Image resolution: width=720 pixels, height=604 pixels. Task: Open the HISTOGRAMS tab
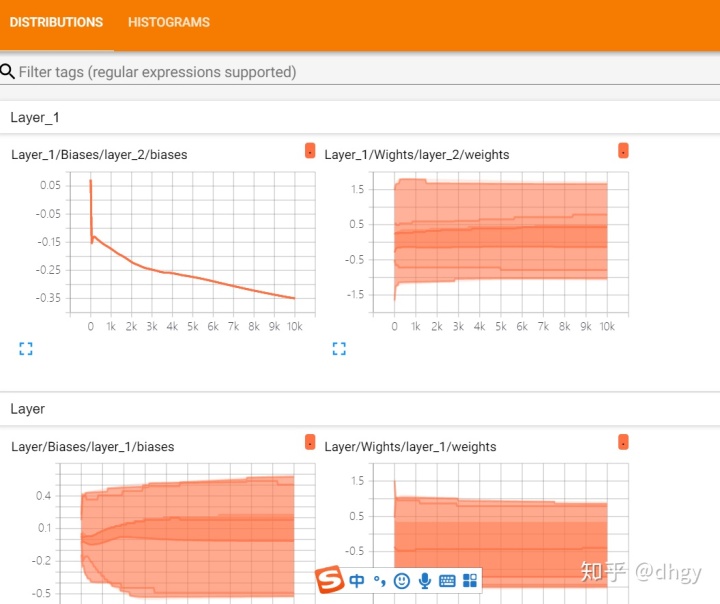[x=169, y=22]
